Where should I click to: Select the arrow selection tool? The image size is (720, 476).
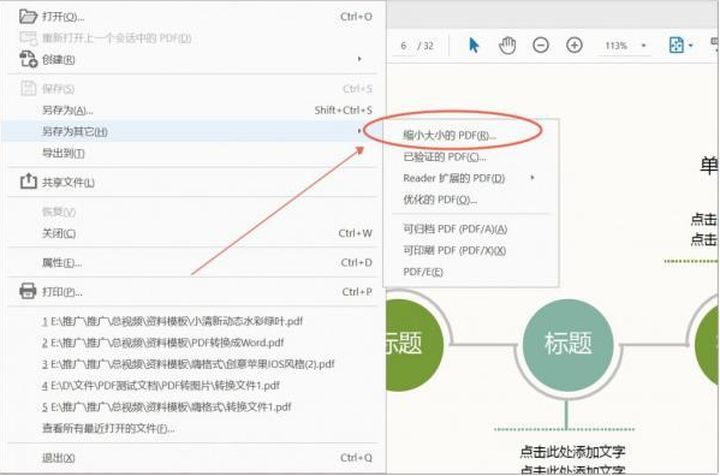[x=474, y=45]
